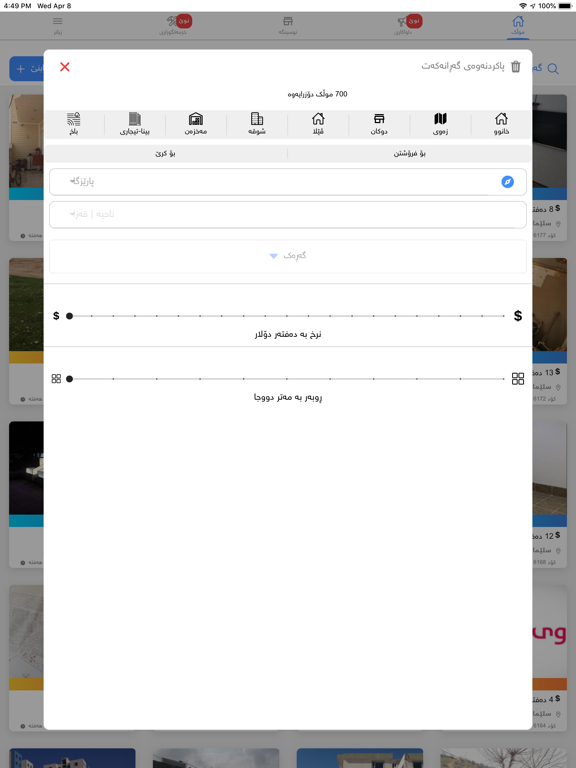Click the price slider handle
576x768 pixels.
click(70, 316)
